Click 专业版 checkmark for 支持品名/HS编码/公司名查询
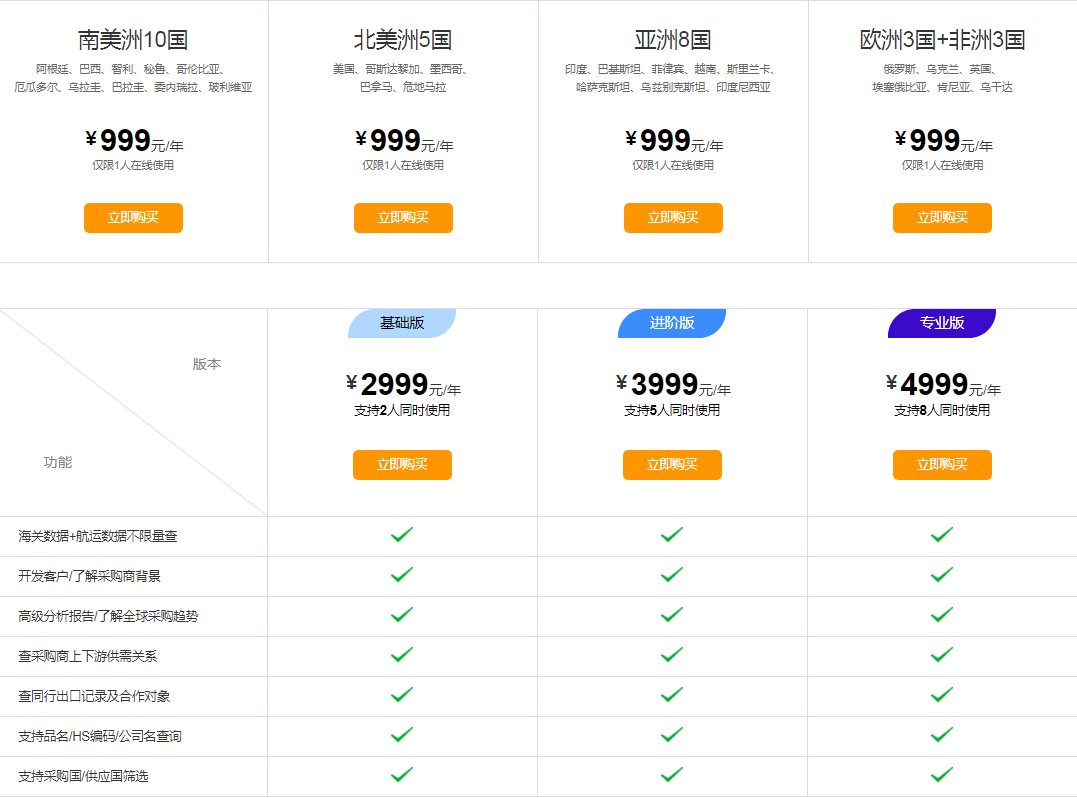Image resolution: width=1077 pixels, height=798 pixels. [942, 734]
